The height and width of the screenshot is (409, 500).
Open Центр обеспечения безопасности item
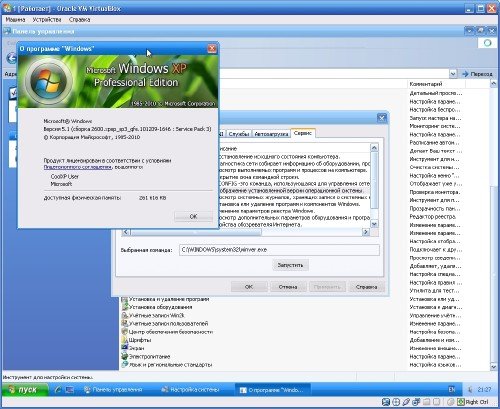(x=167, y=332)
